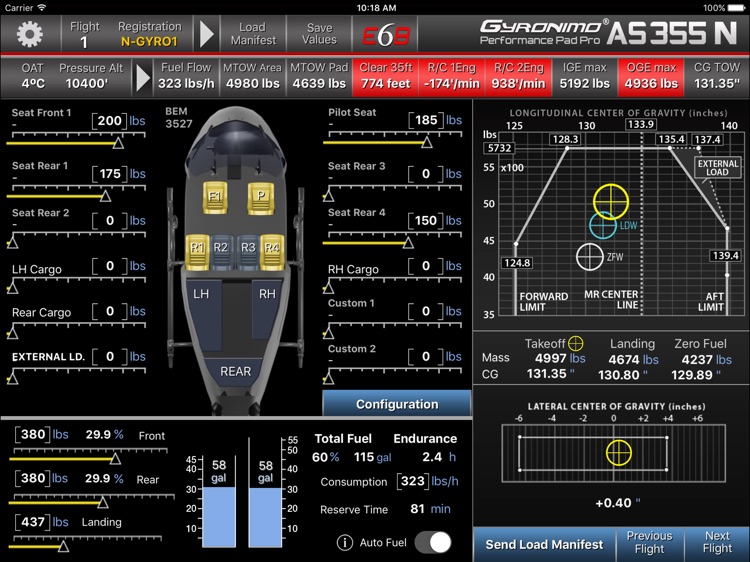Tap the Seat Rear 2 slider handle
Image resolution: width=750 pixels, height=562 pixels.
coord(12,243)
